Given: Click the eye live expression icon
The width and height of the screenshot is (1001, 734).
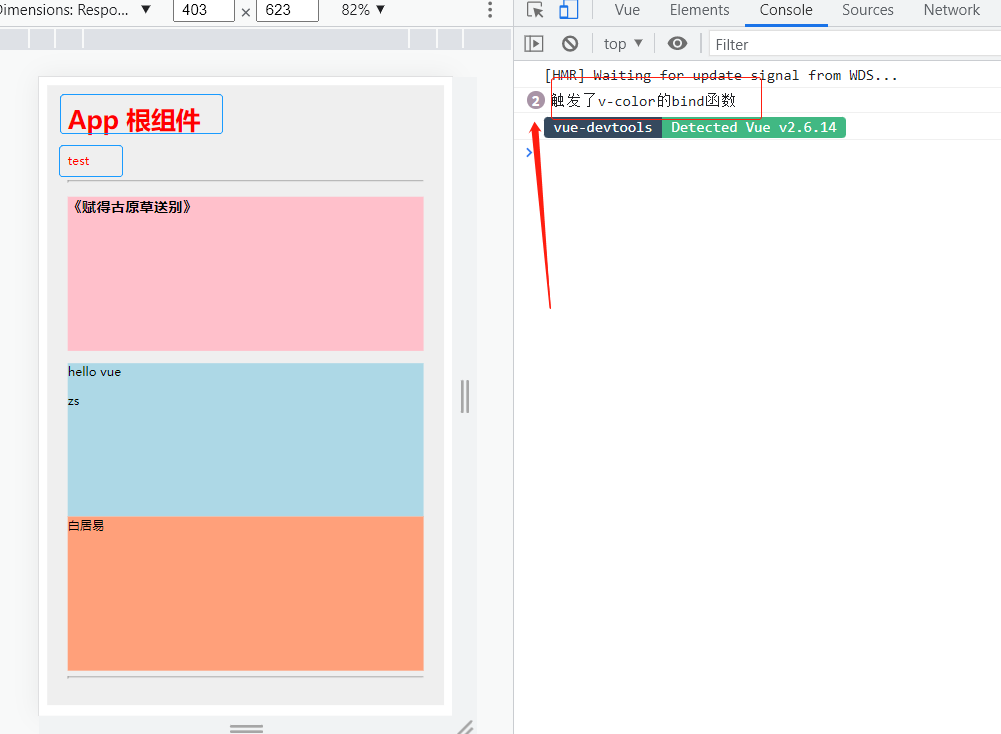Looking at the screenshot, I should (677, 43).
